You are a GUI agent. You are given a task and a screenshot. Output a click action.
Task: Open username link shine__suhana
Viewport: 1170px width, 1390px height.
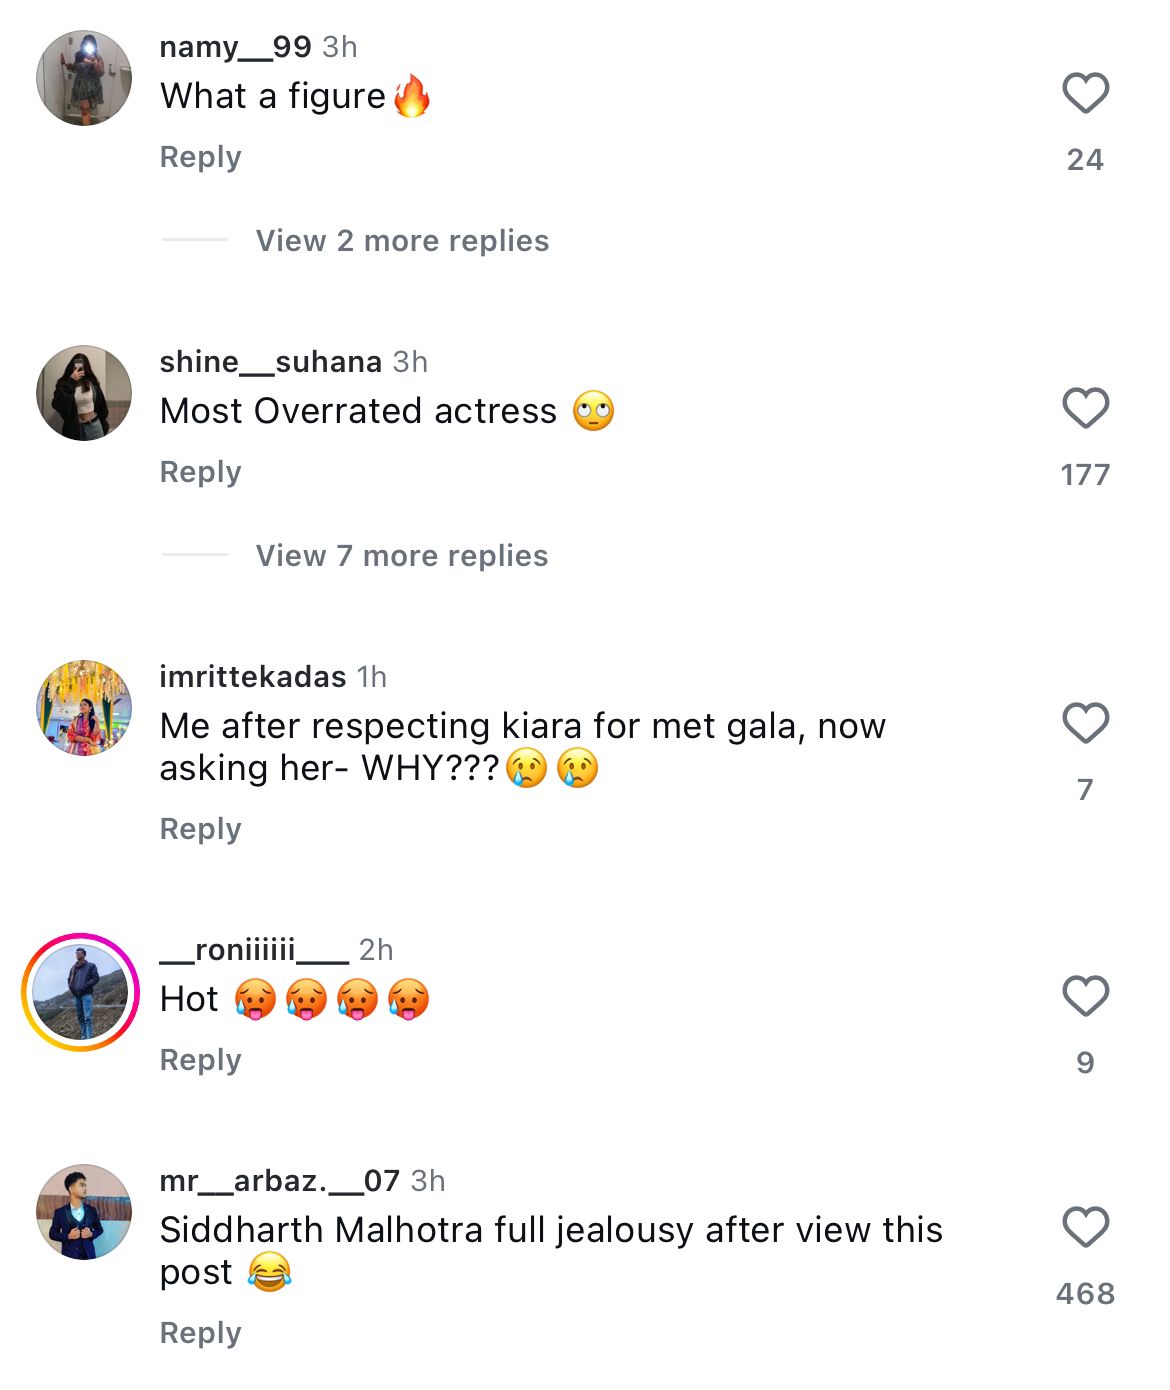(271, 362)
